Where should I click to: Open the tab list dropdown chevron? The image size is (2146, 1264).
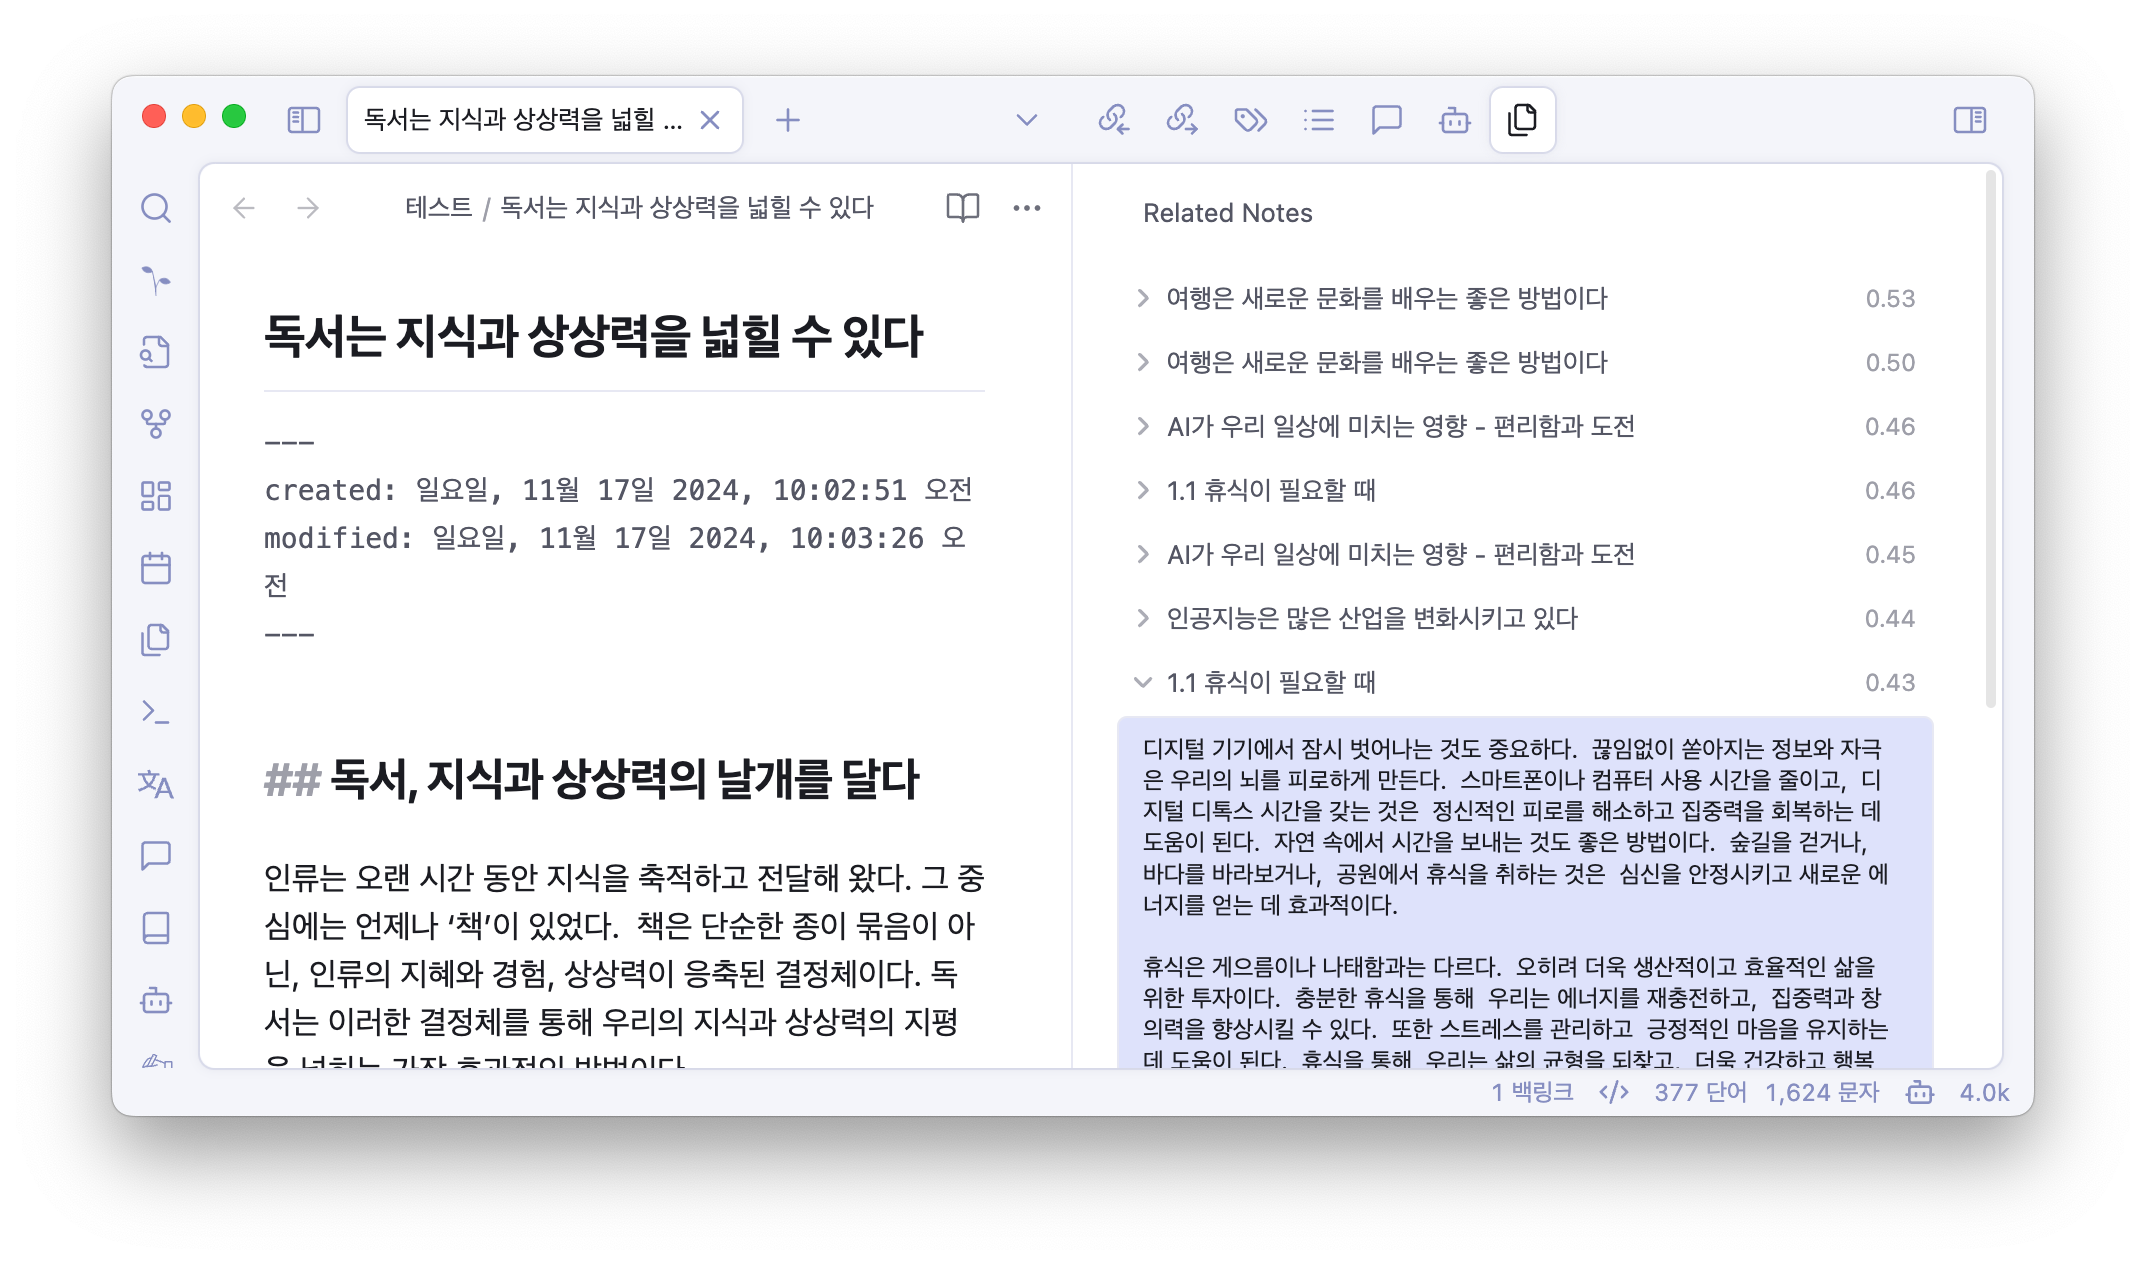(x=1026, y=120)
